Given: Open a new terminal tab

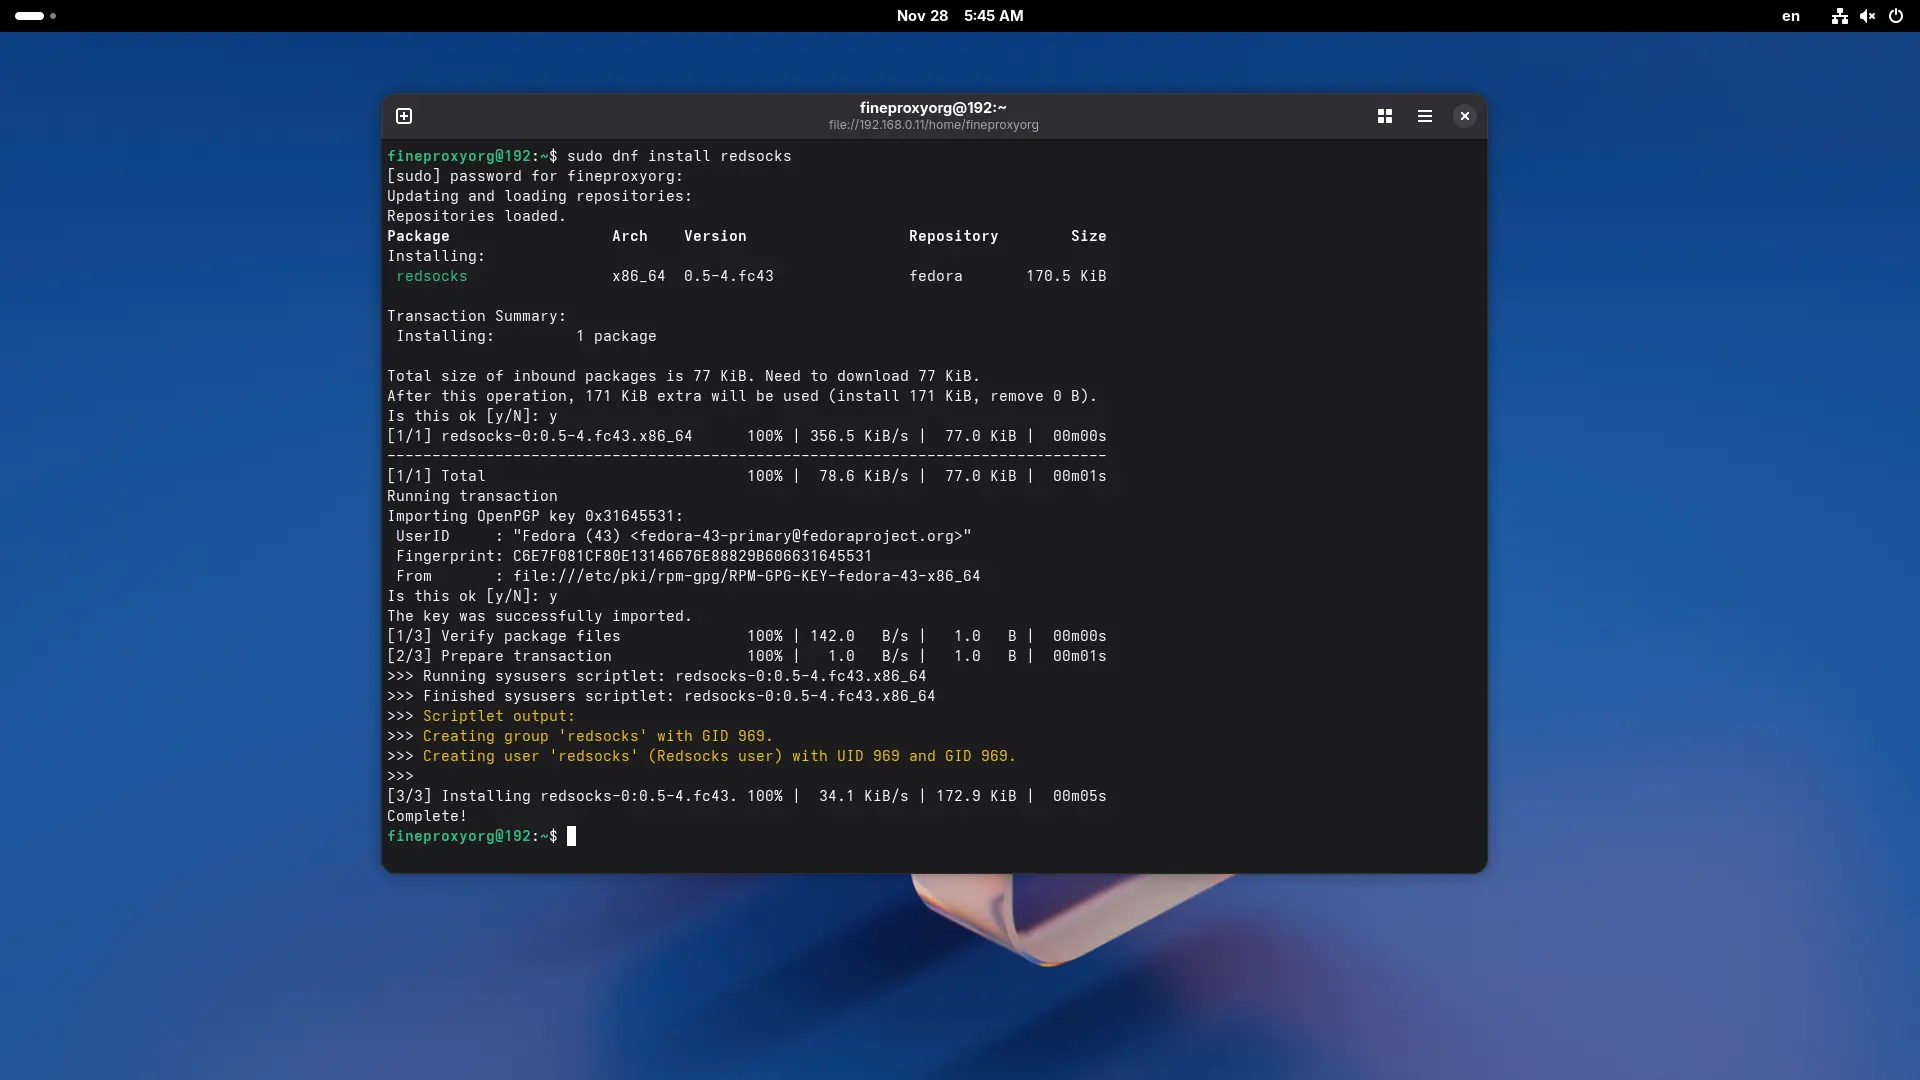Looking at the screenshot, I should pyautogui.click(x=404, y=116).
